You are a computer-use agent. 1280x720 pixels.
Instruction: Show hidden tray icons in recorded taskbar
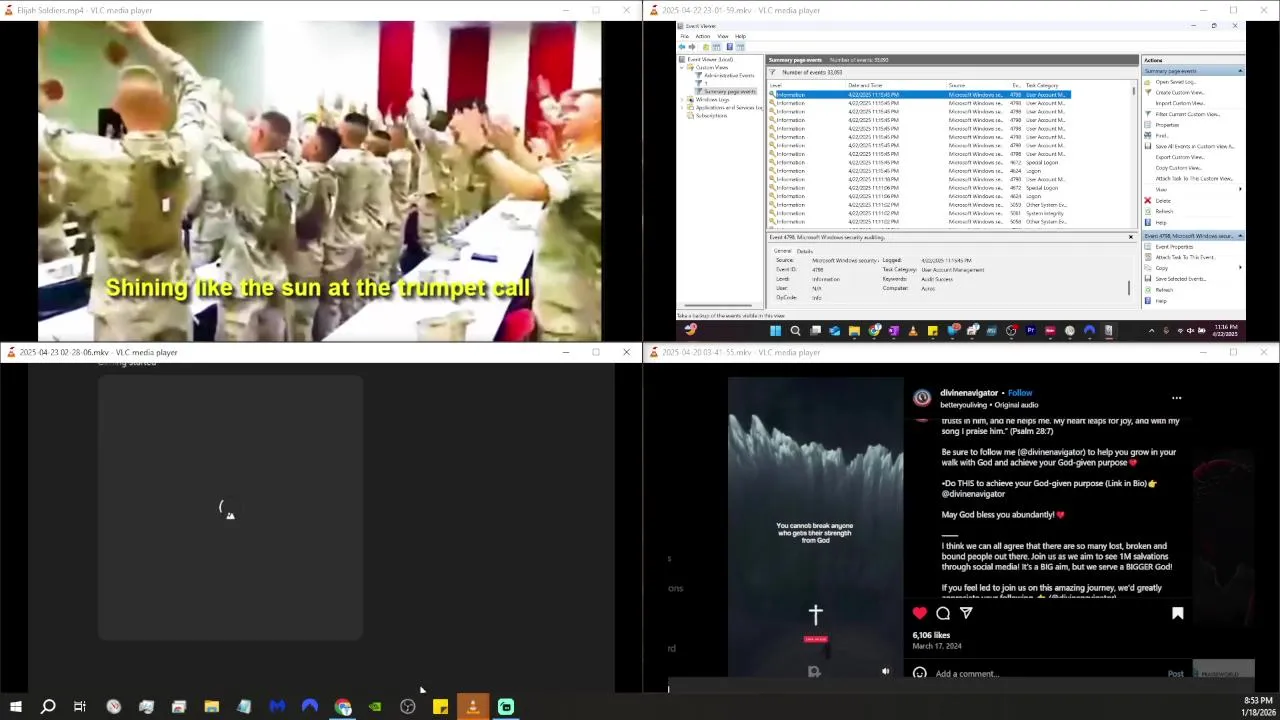click(1151, 330)
